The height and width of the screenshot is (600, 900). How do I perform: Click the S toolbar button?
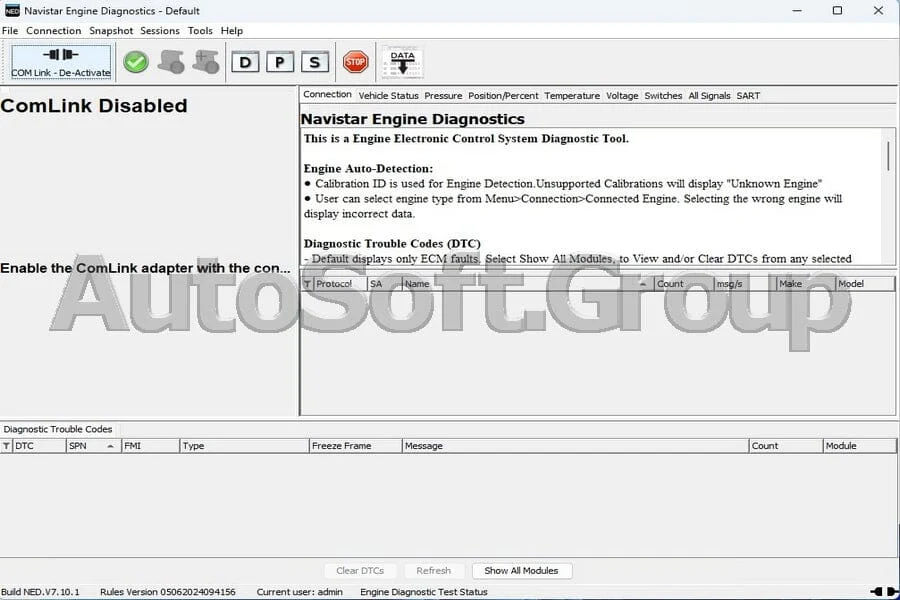point(315,62)
